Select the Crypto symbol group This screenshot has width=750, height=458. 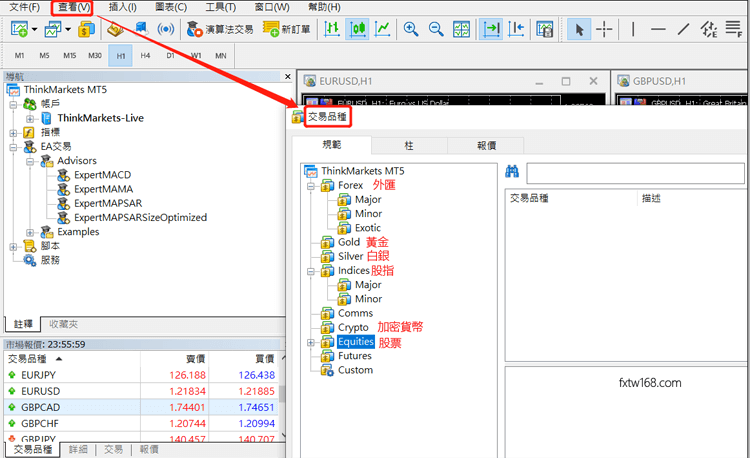coord(353,328)
